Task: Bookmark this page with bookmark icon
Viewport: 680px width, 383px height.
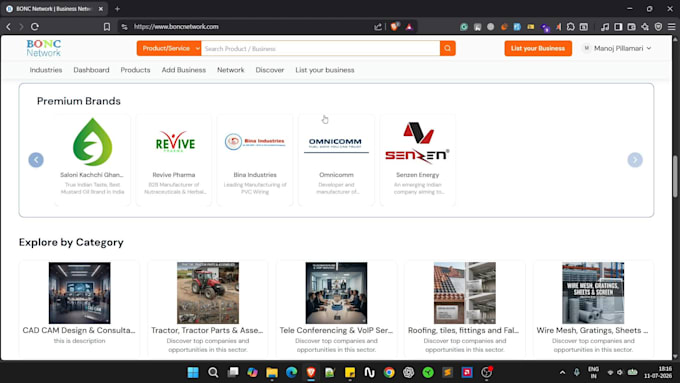Action: [107, 26]
